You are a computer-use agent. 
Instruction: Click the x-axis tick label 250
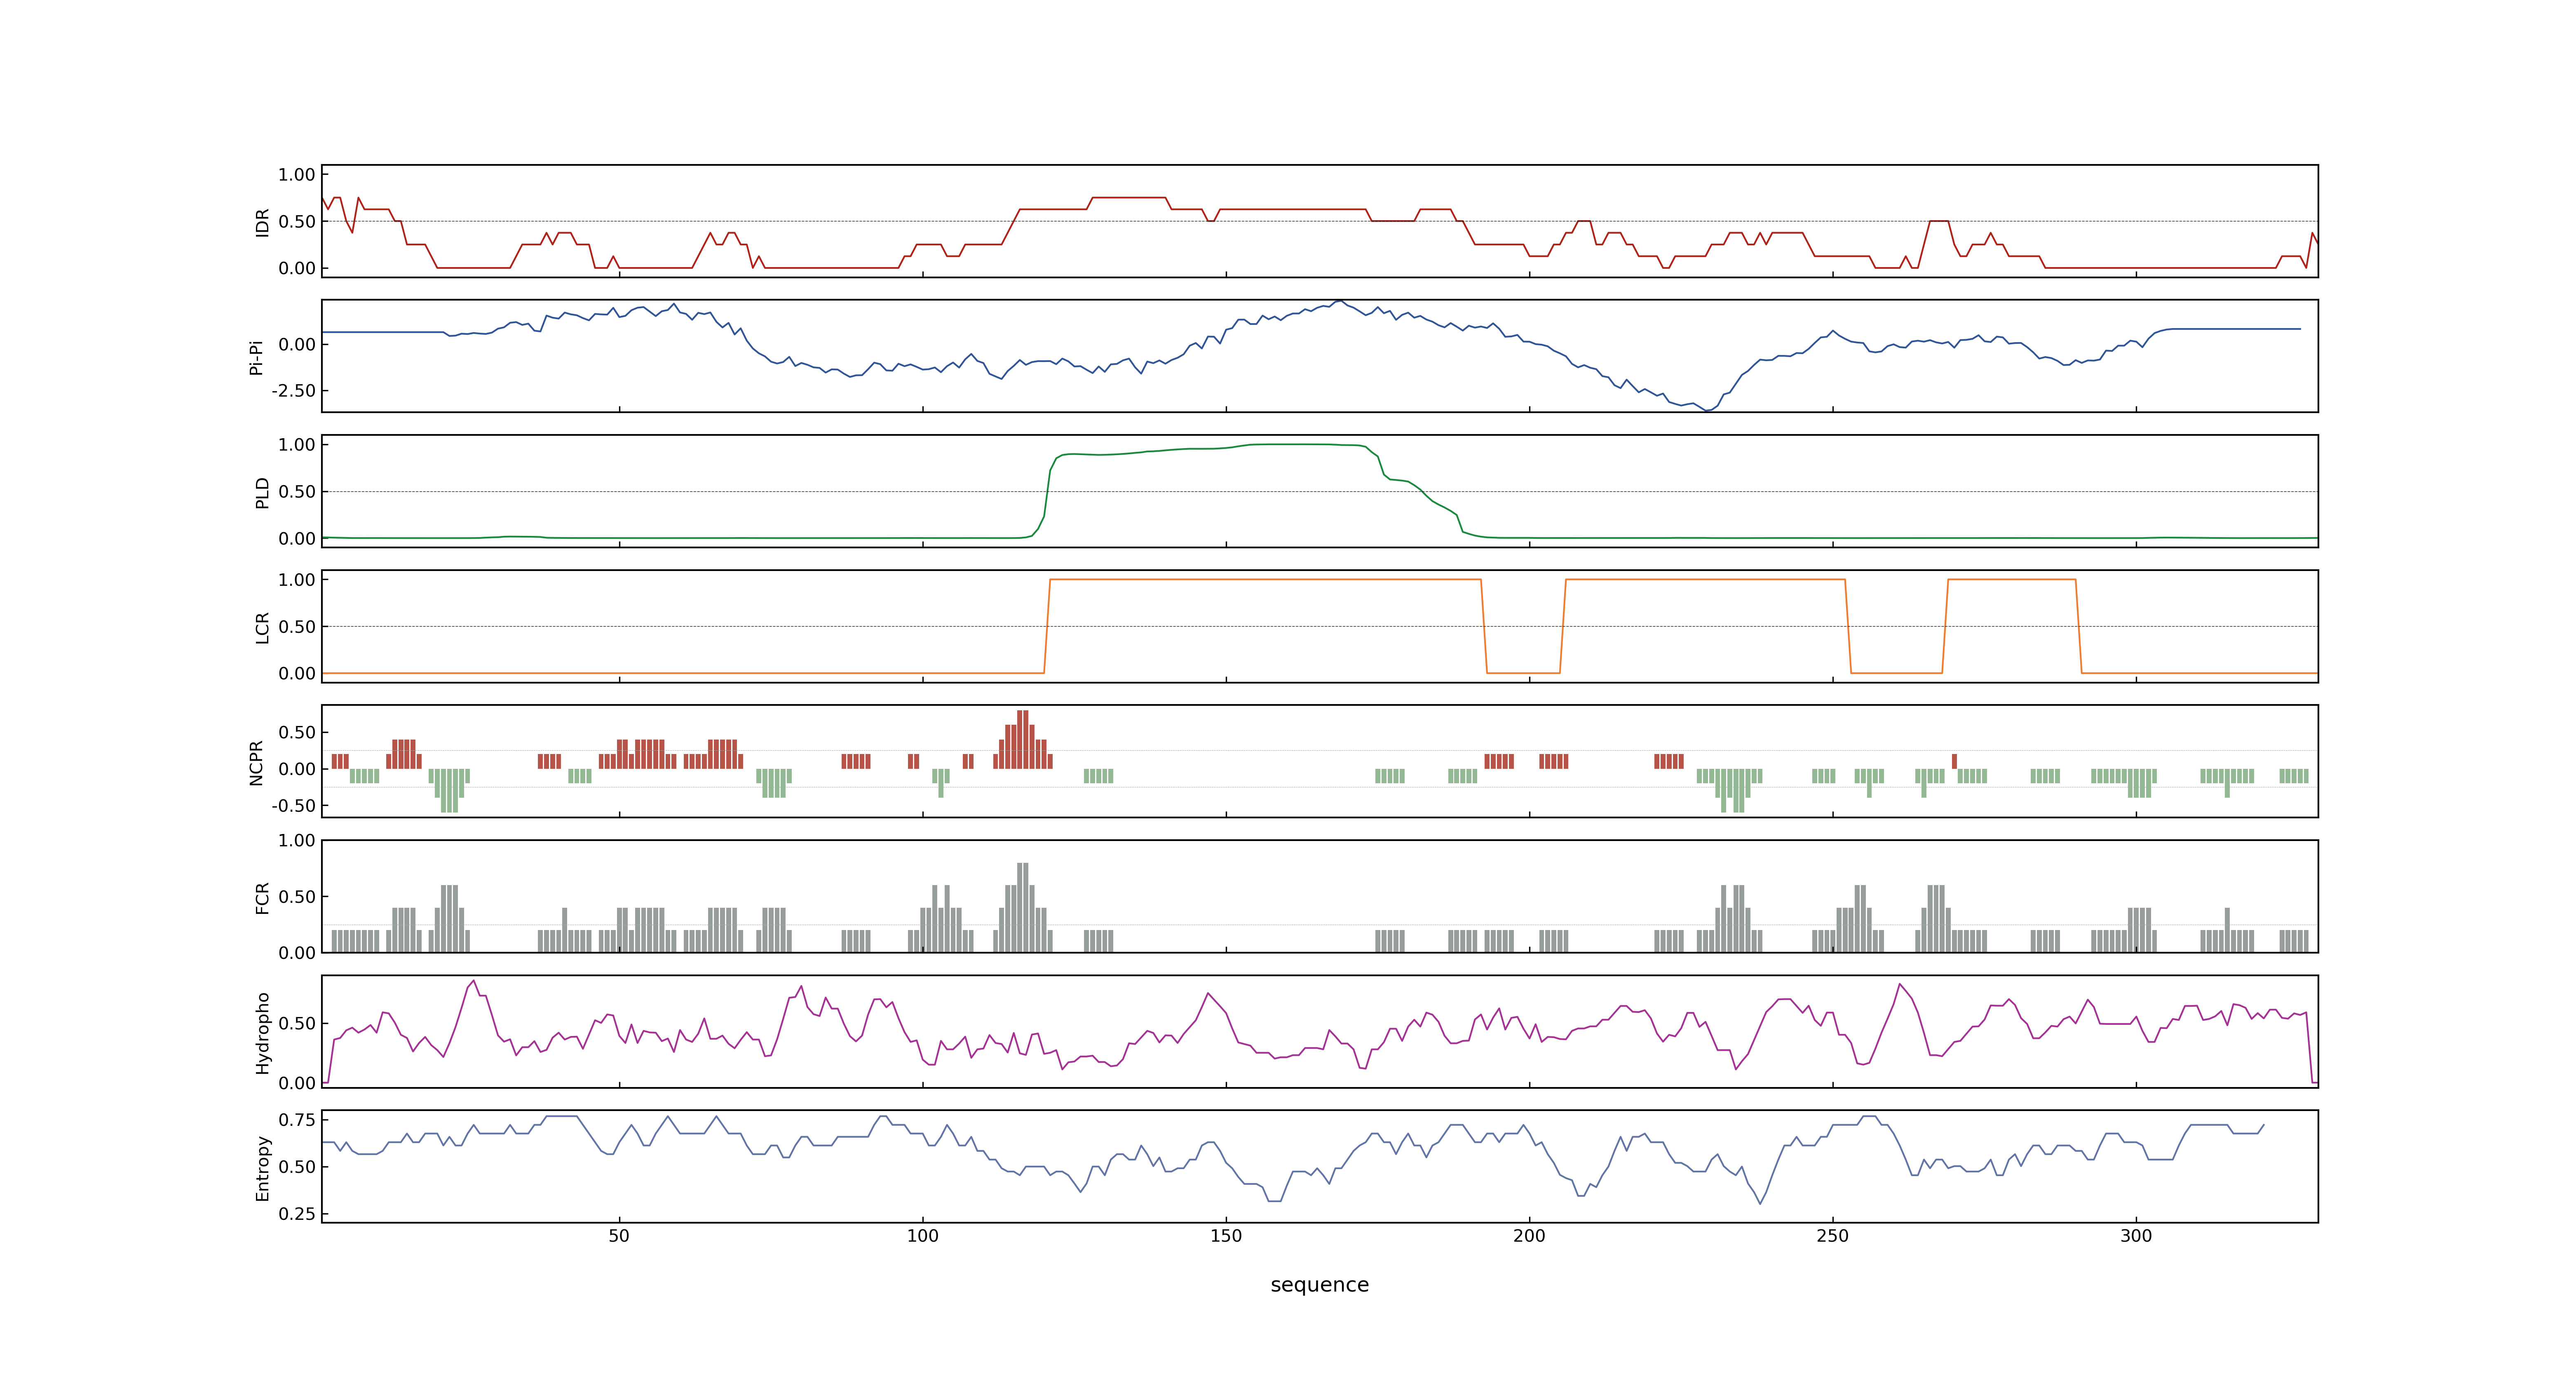(x=1832, y=1236)
